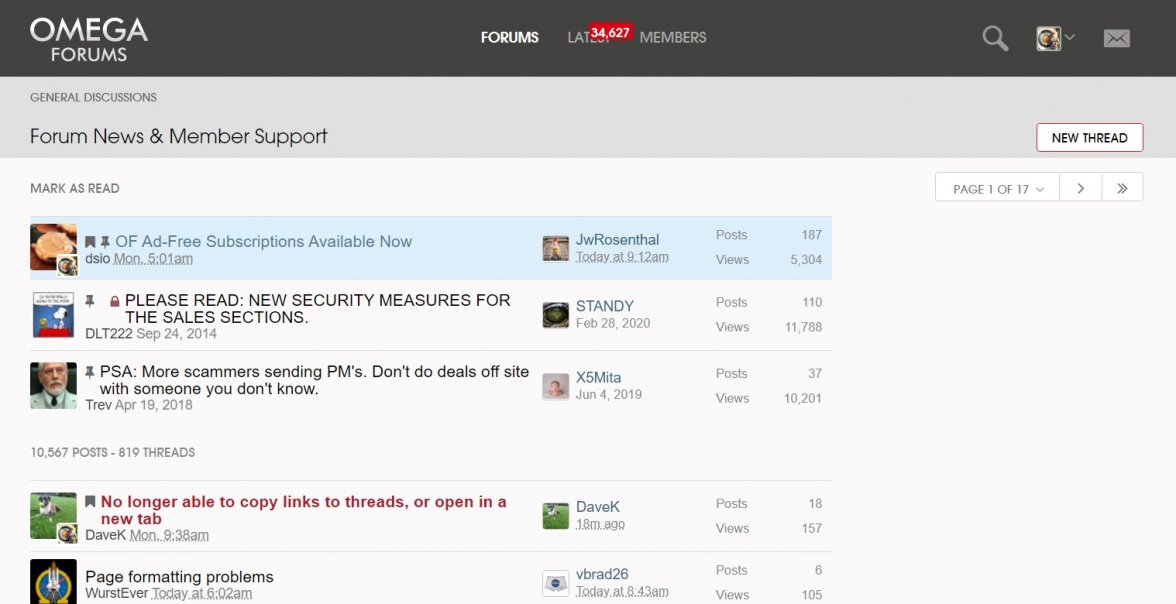
Task: Jump to last page double-arrow
Action: click(x=1122, y=188)
